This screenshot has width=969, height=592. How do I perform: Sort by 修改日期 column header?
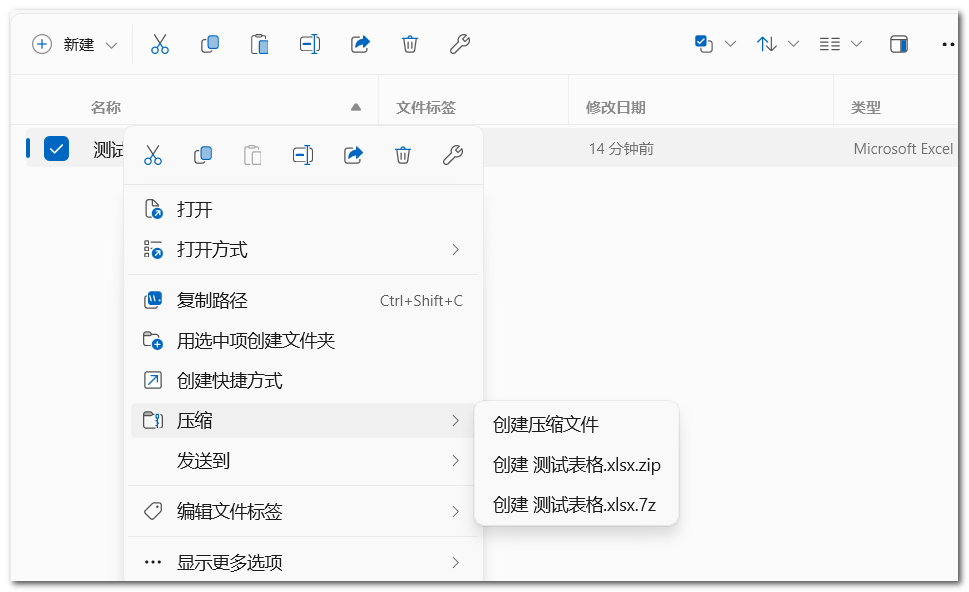pyautogui.click(x=615, y=107)
